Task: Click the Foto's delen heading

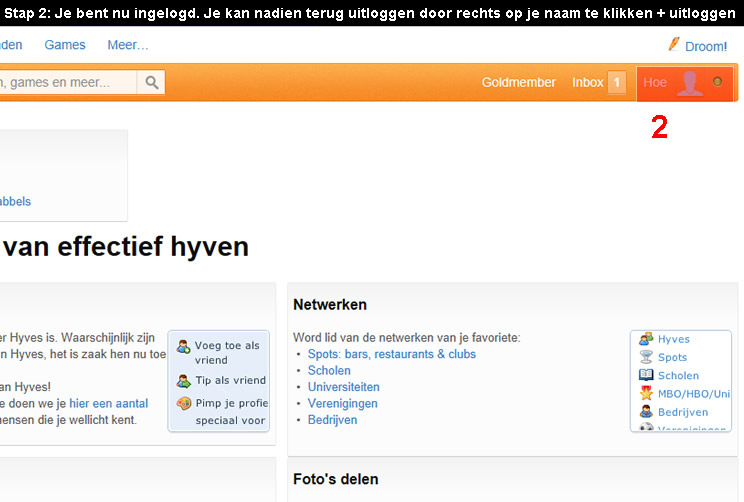Action: point(335,479)
